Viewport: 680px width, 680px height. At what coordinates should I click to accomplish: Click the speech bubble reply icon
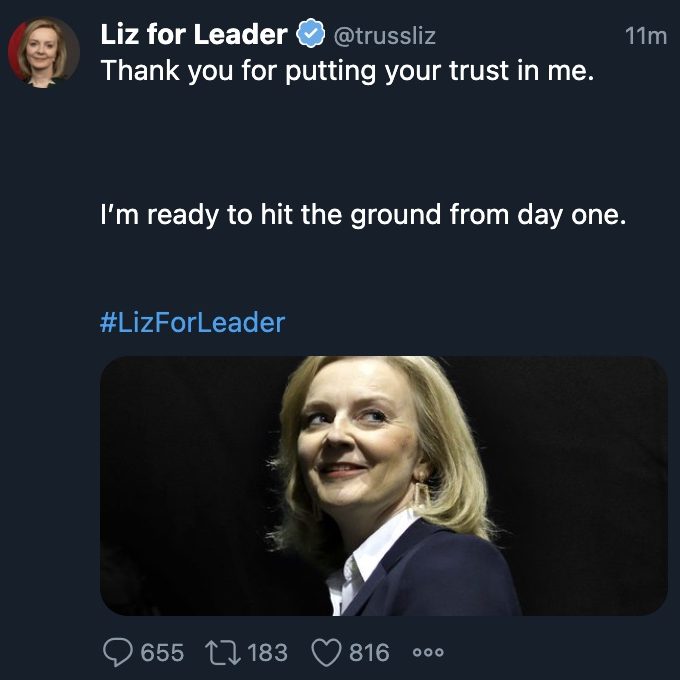coord(118,653)
